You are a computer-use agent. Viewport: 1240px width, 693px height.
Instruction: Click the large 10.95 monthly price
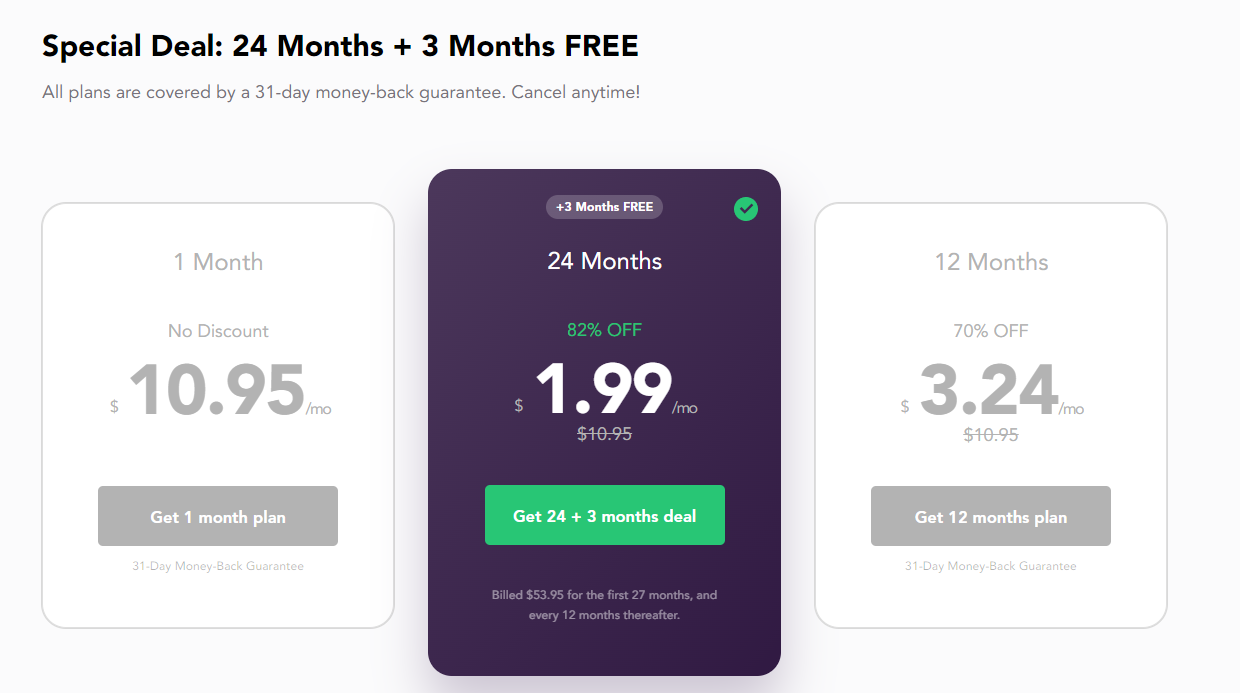click(217, 391)
